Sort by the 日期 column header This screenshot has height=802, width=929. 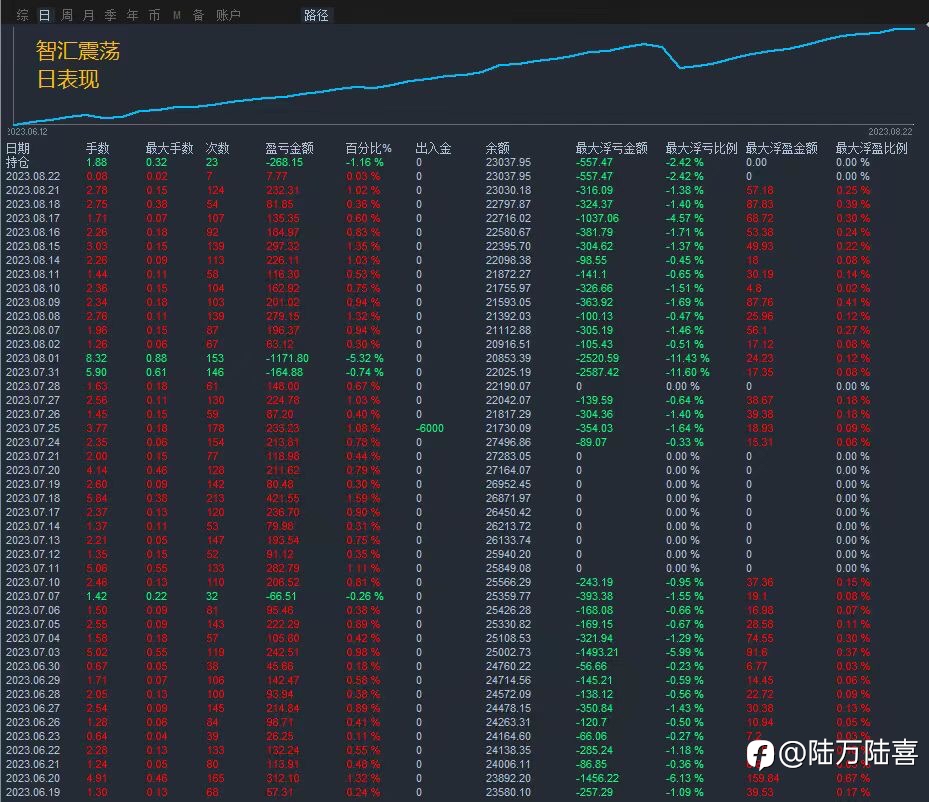(x=18, y=148)
